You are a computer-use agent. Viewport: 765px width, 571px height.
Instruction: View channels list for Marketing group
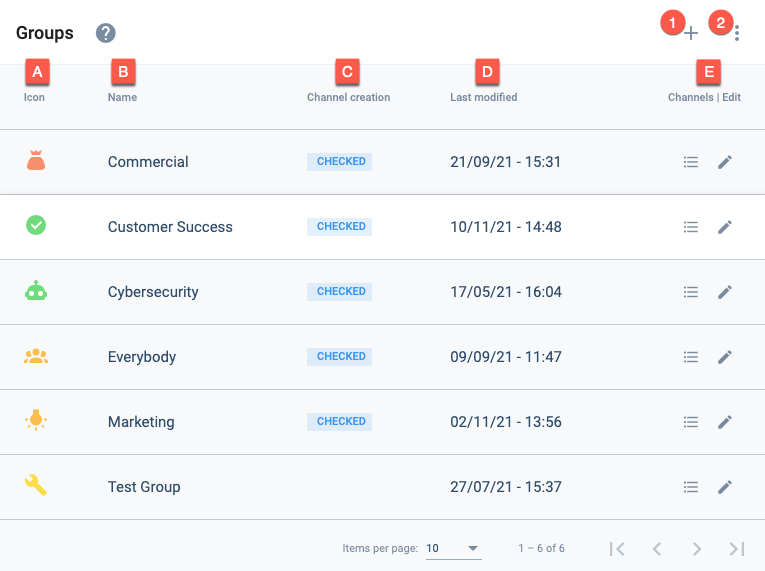690,422
